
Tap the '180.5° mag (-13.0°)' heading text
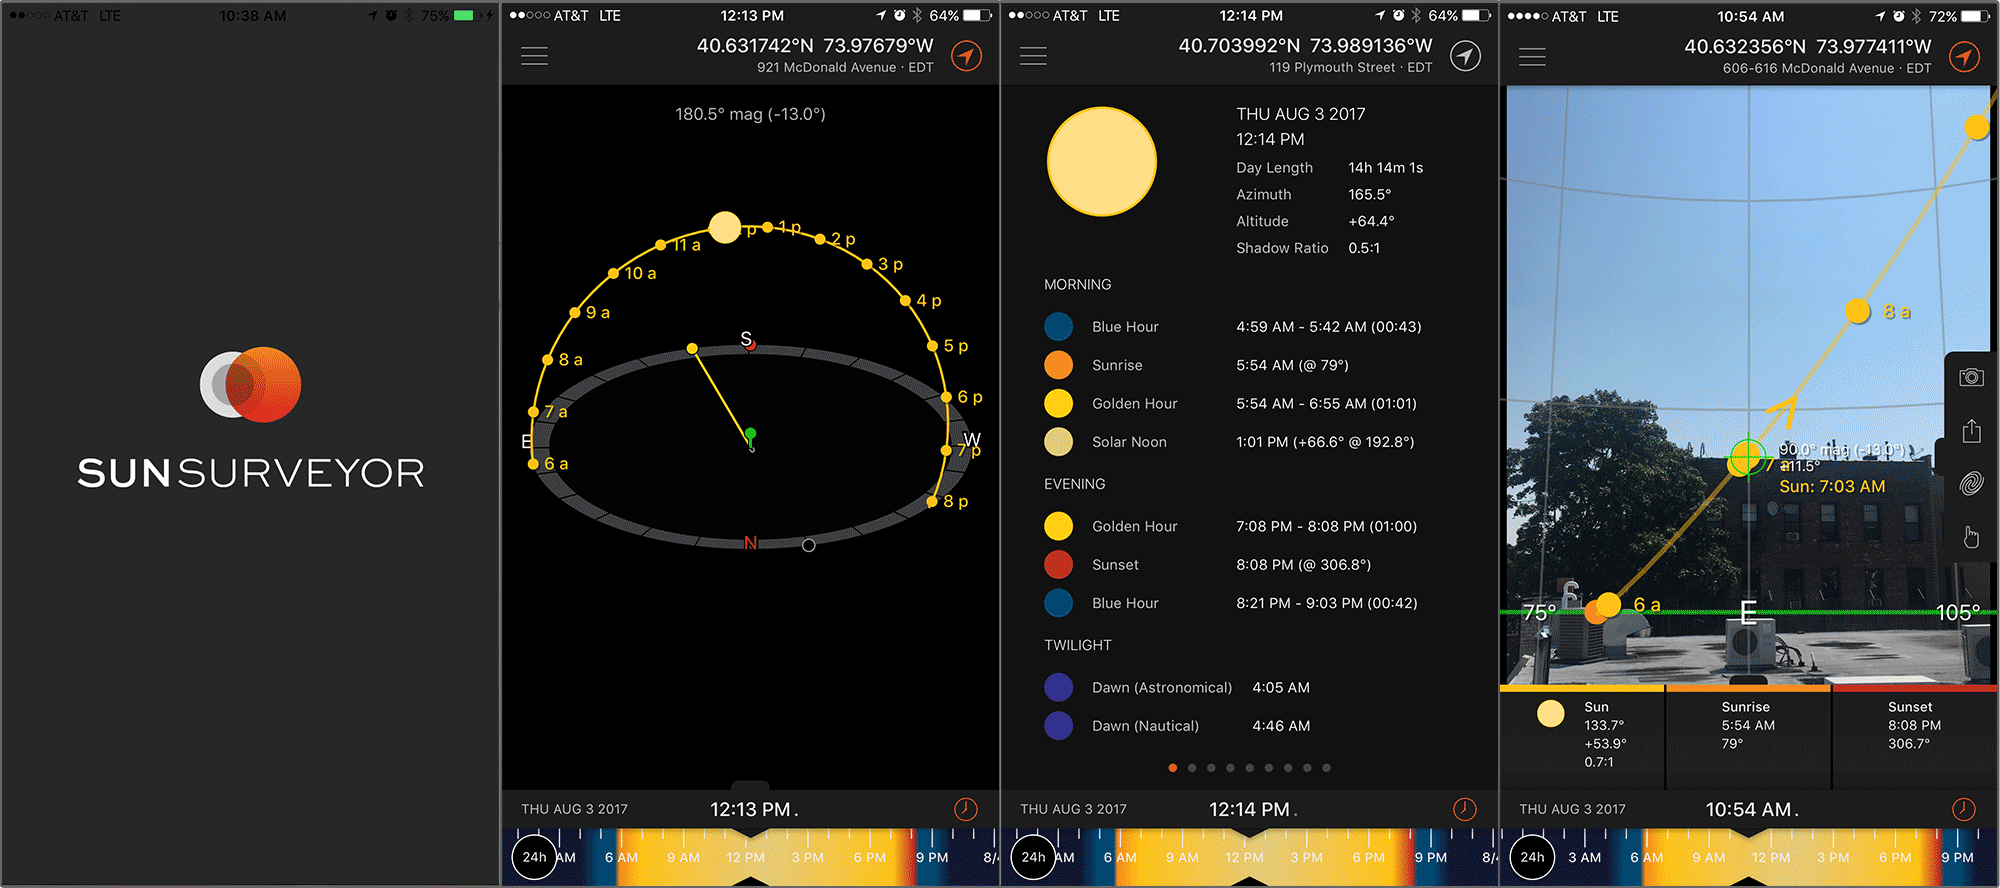pos(750,114)
